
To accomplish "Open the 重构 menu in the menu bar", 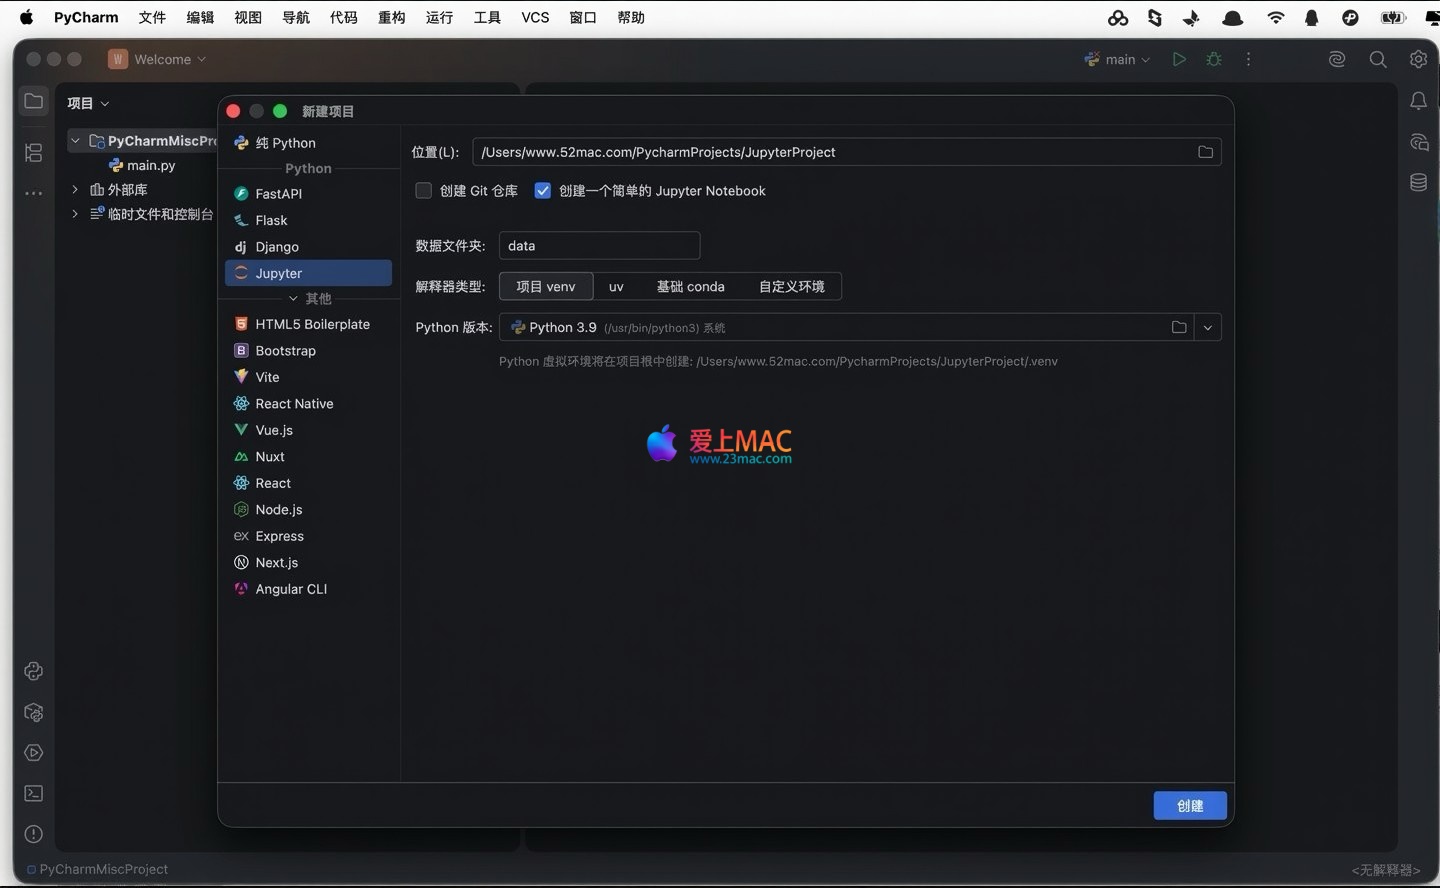I will 391,18.
